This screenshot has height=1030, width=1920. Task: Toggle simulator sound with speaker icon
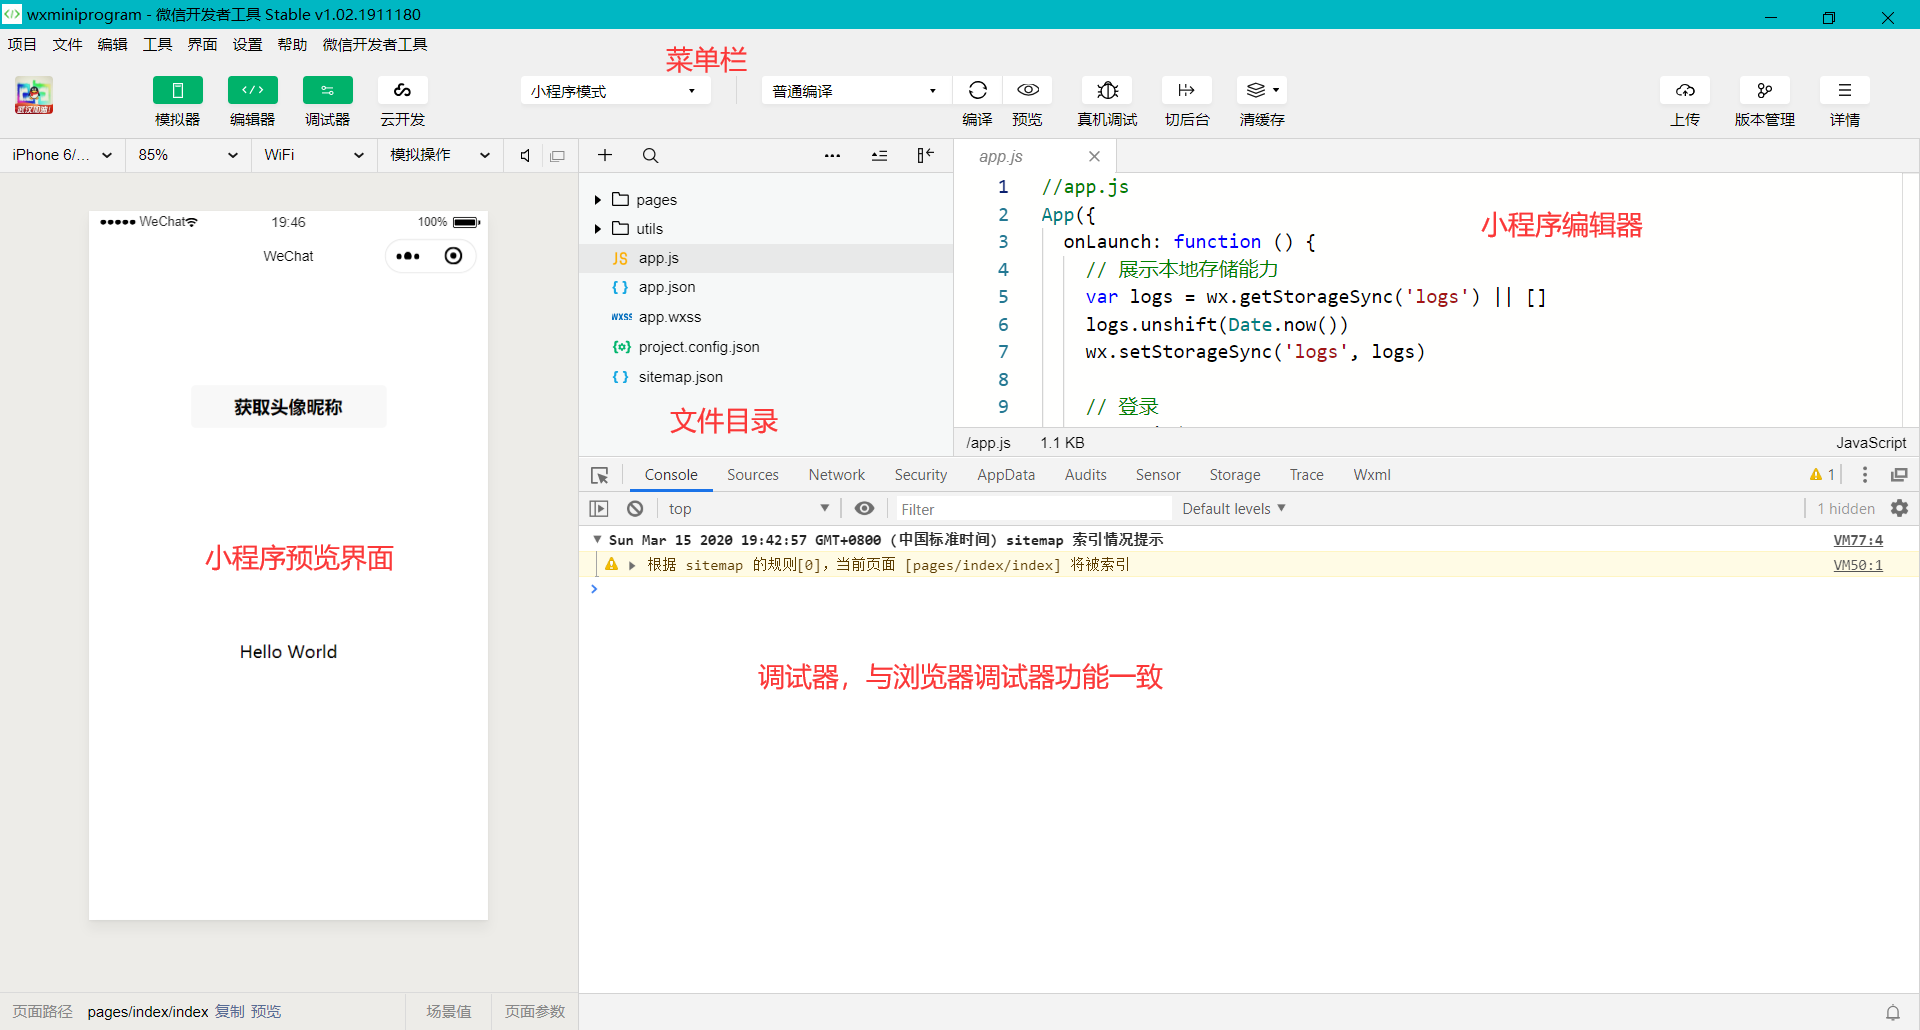point(525,155)
